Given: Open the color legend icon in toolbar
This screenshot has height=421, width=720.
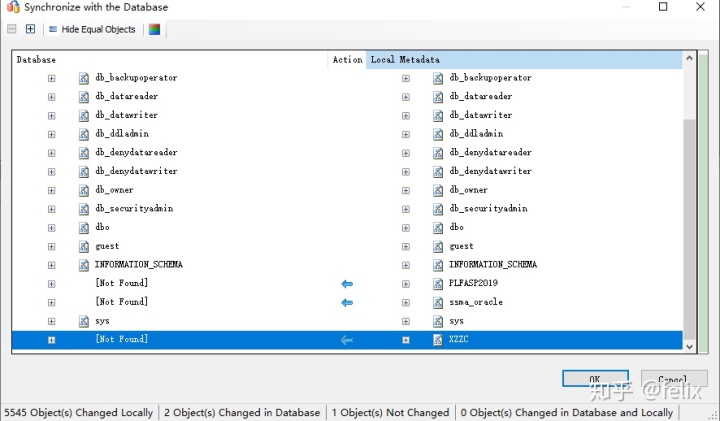Looking at the screenshot, I should click(154, 29).
